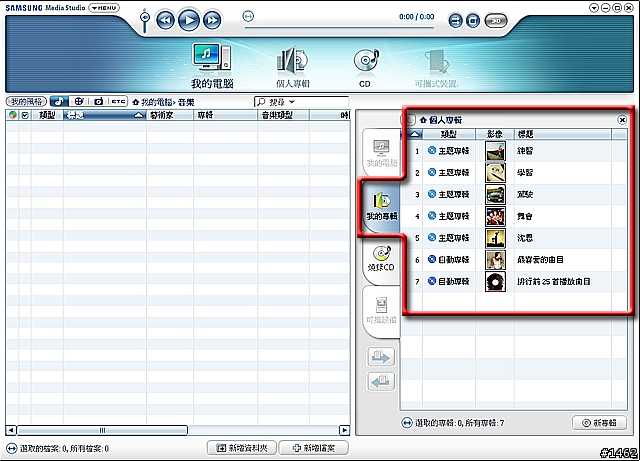The image size is (640, 461).
Task: Click the 沈思 album title
Action: coord(524,238)
